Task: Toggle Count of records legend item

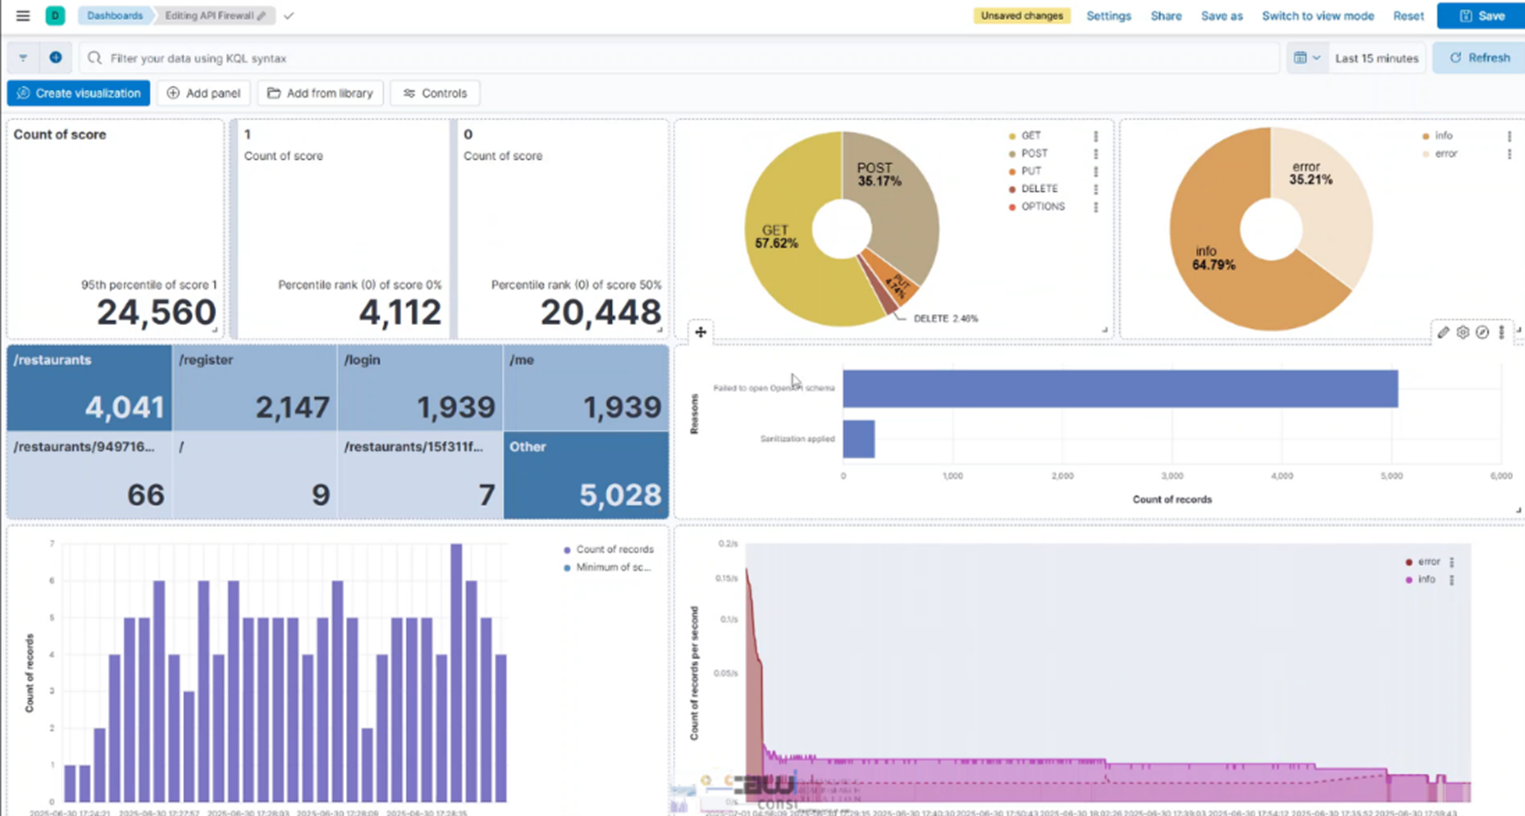Action: click(x=614, y=550)
